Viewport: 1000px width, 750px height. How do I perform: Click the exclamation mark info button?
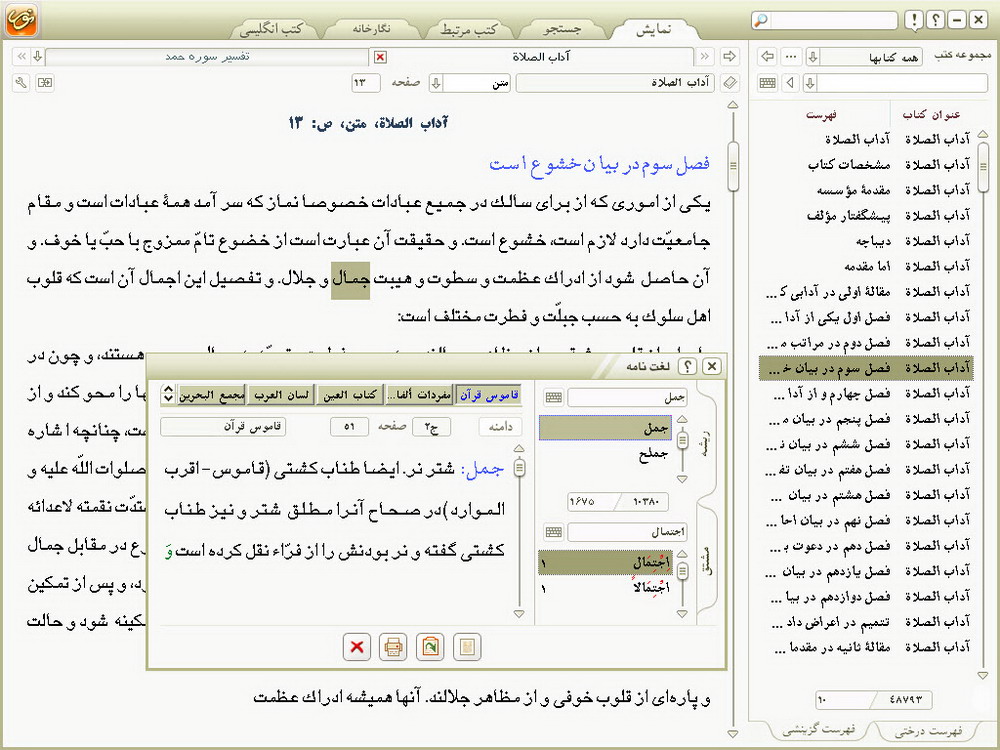click(x=914, y=20)
